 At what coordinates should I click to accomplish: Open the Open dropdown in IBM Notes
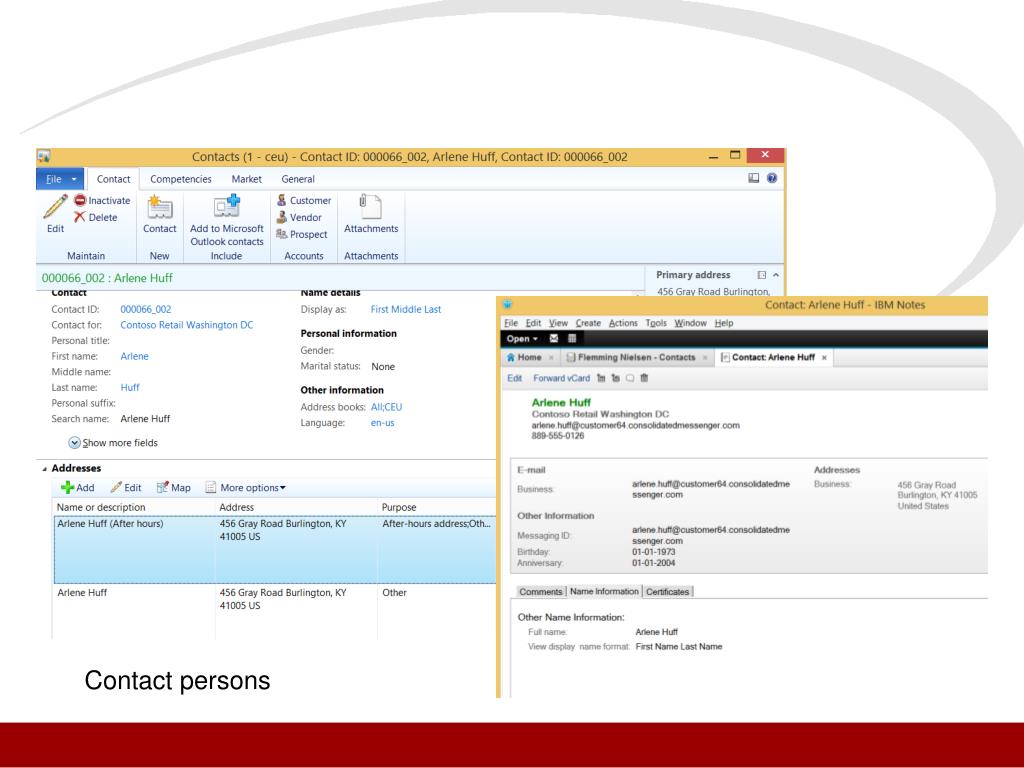tap(522, 338)
